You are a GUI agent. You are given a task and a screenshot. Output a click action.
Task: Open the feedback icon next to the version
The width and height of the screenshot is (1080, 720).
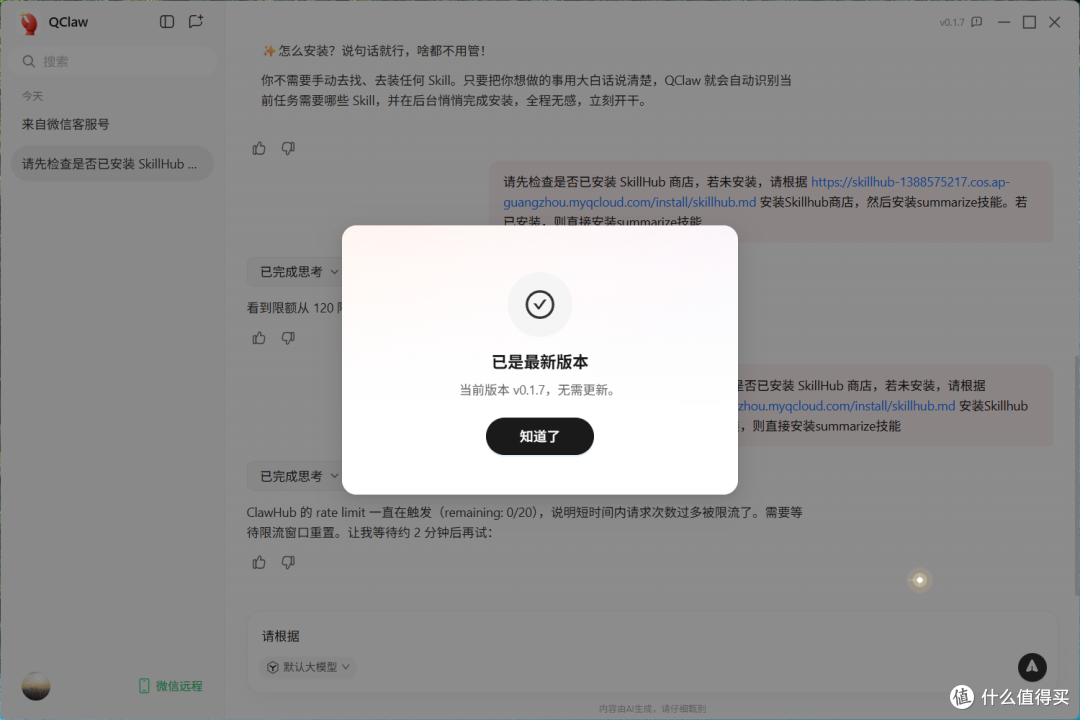977,22
